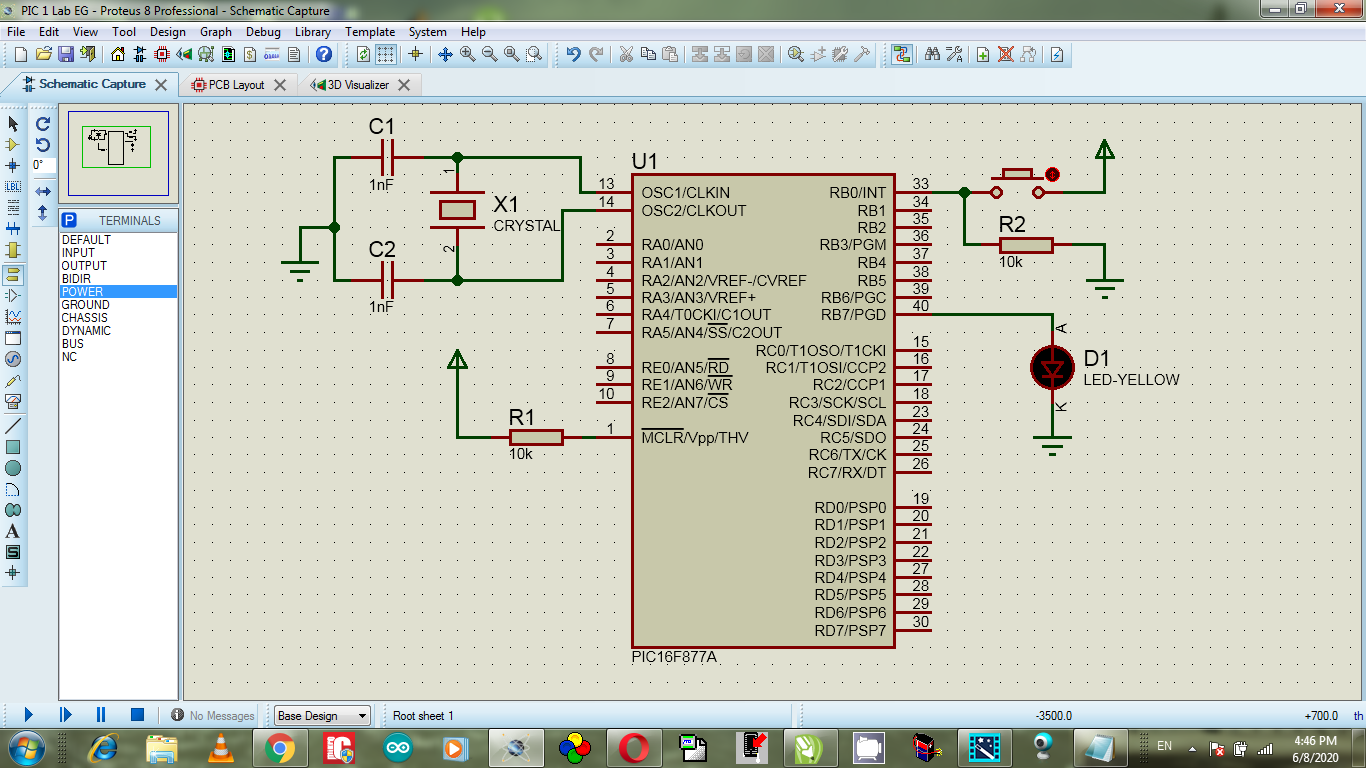Switch to the 3D Visualizer tab
The height and width of the screenshot is (768, 1366).
point(358,85)
